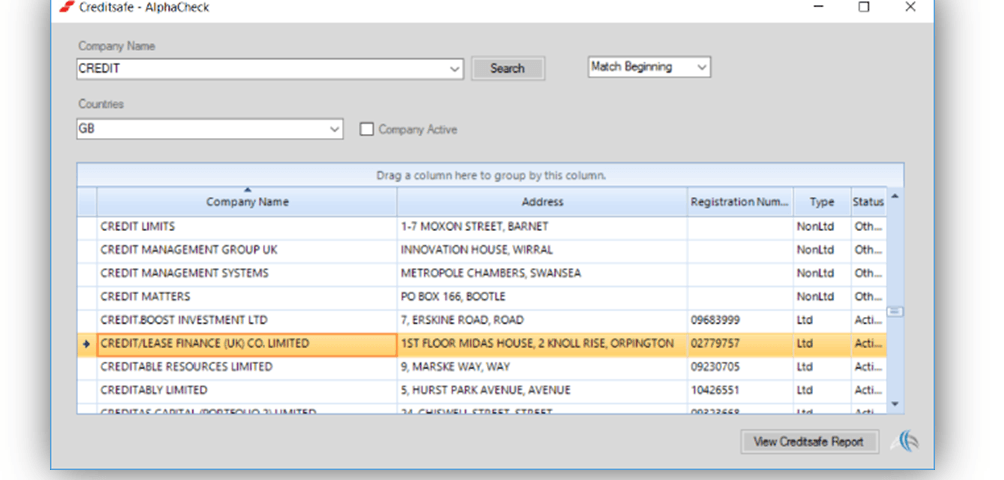The width and height of the screenshot is (1004, 480).
Task: Click address 1-7 MOXON STREET, BARNET
Action: pos(474,227)
